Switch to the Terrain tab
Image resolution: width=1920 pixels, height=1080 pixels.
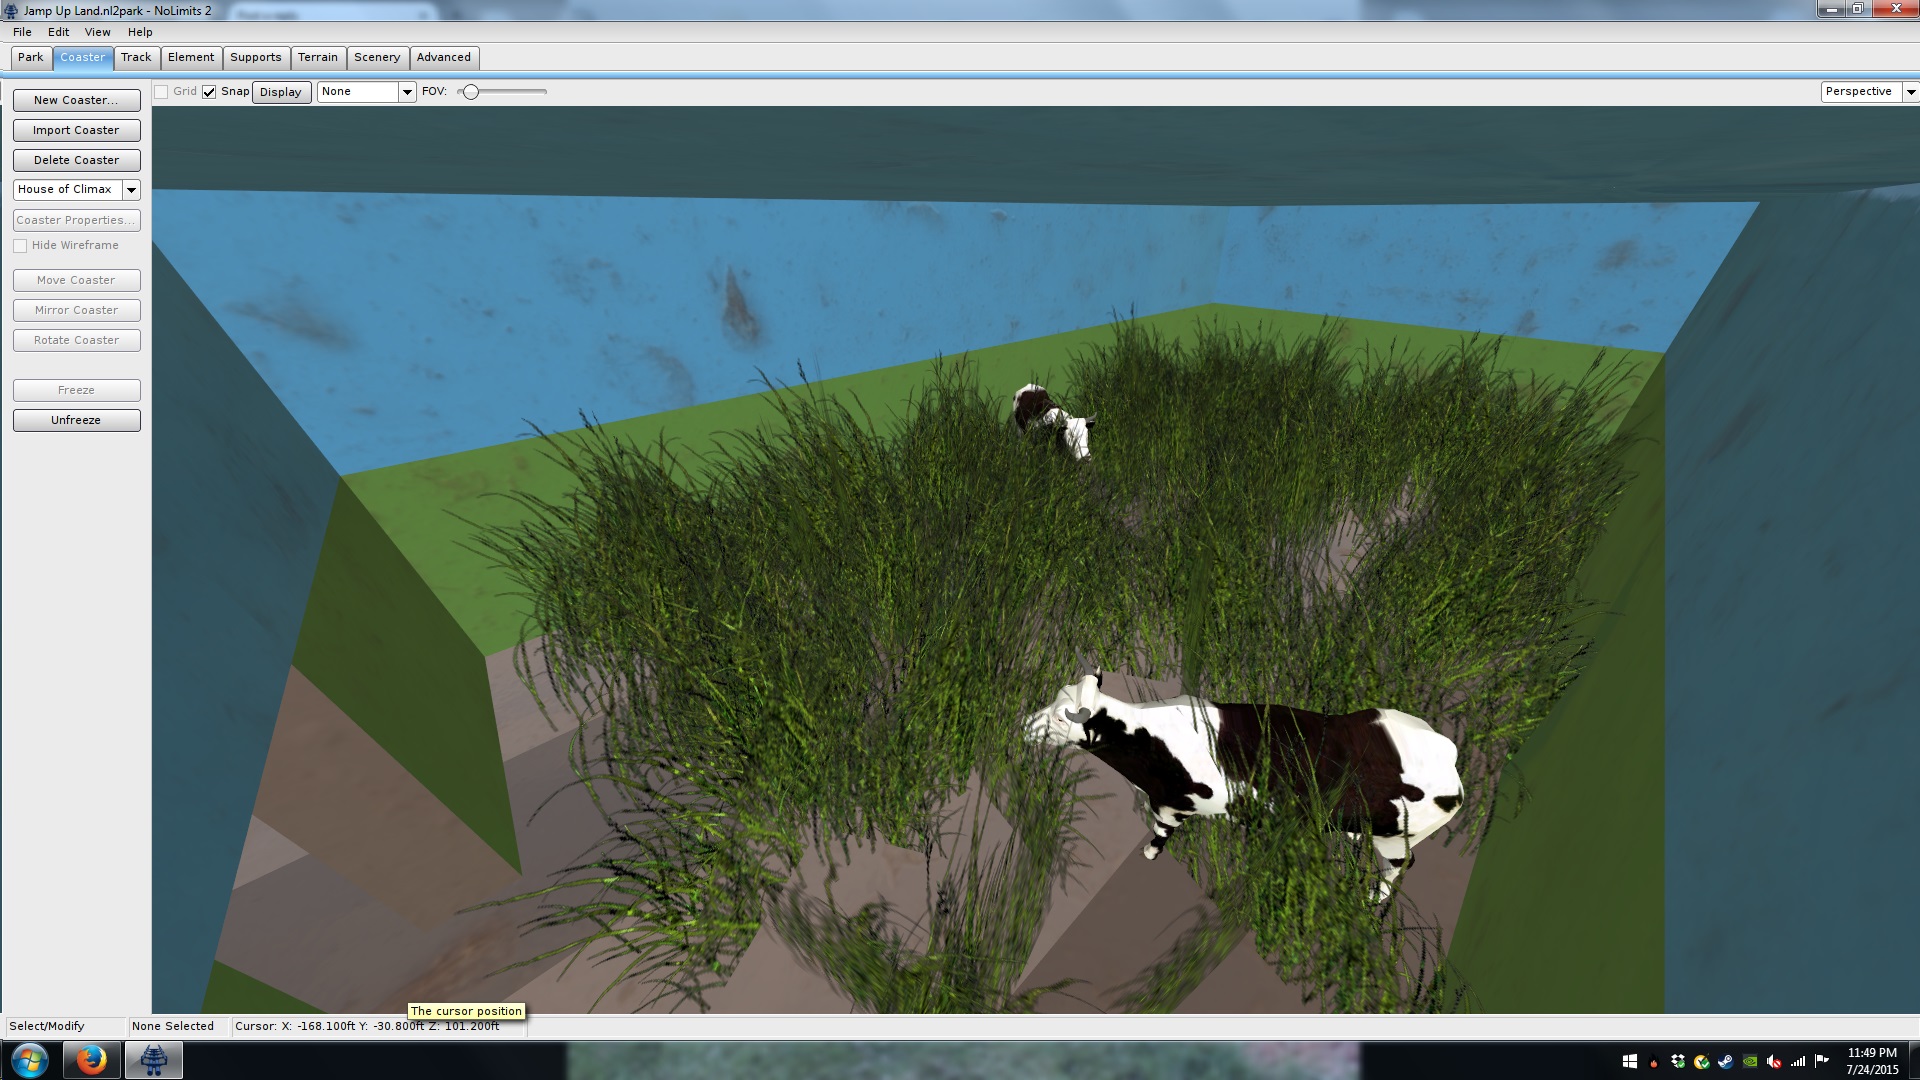pos(317,58)
